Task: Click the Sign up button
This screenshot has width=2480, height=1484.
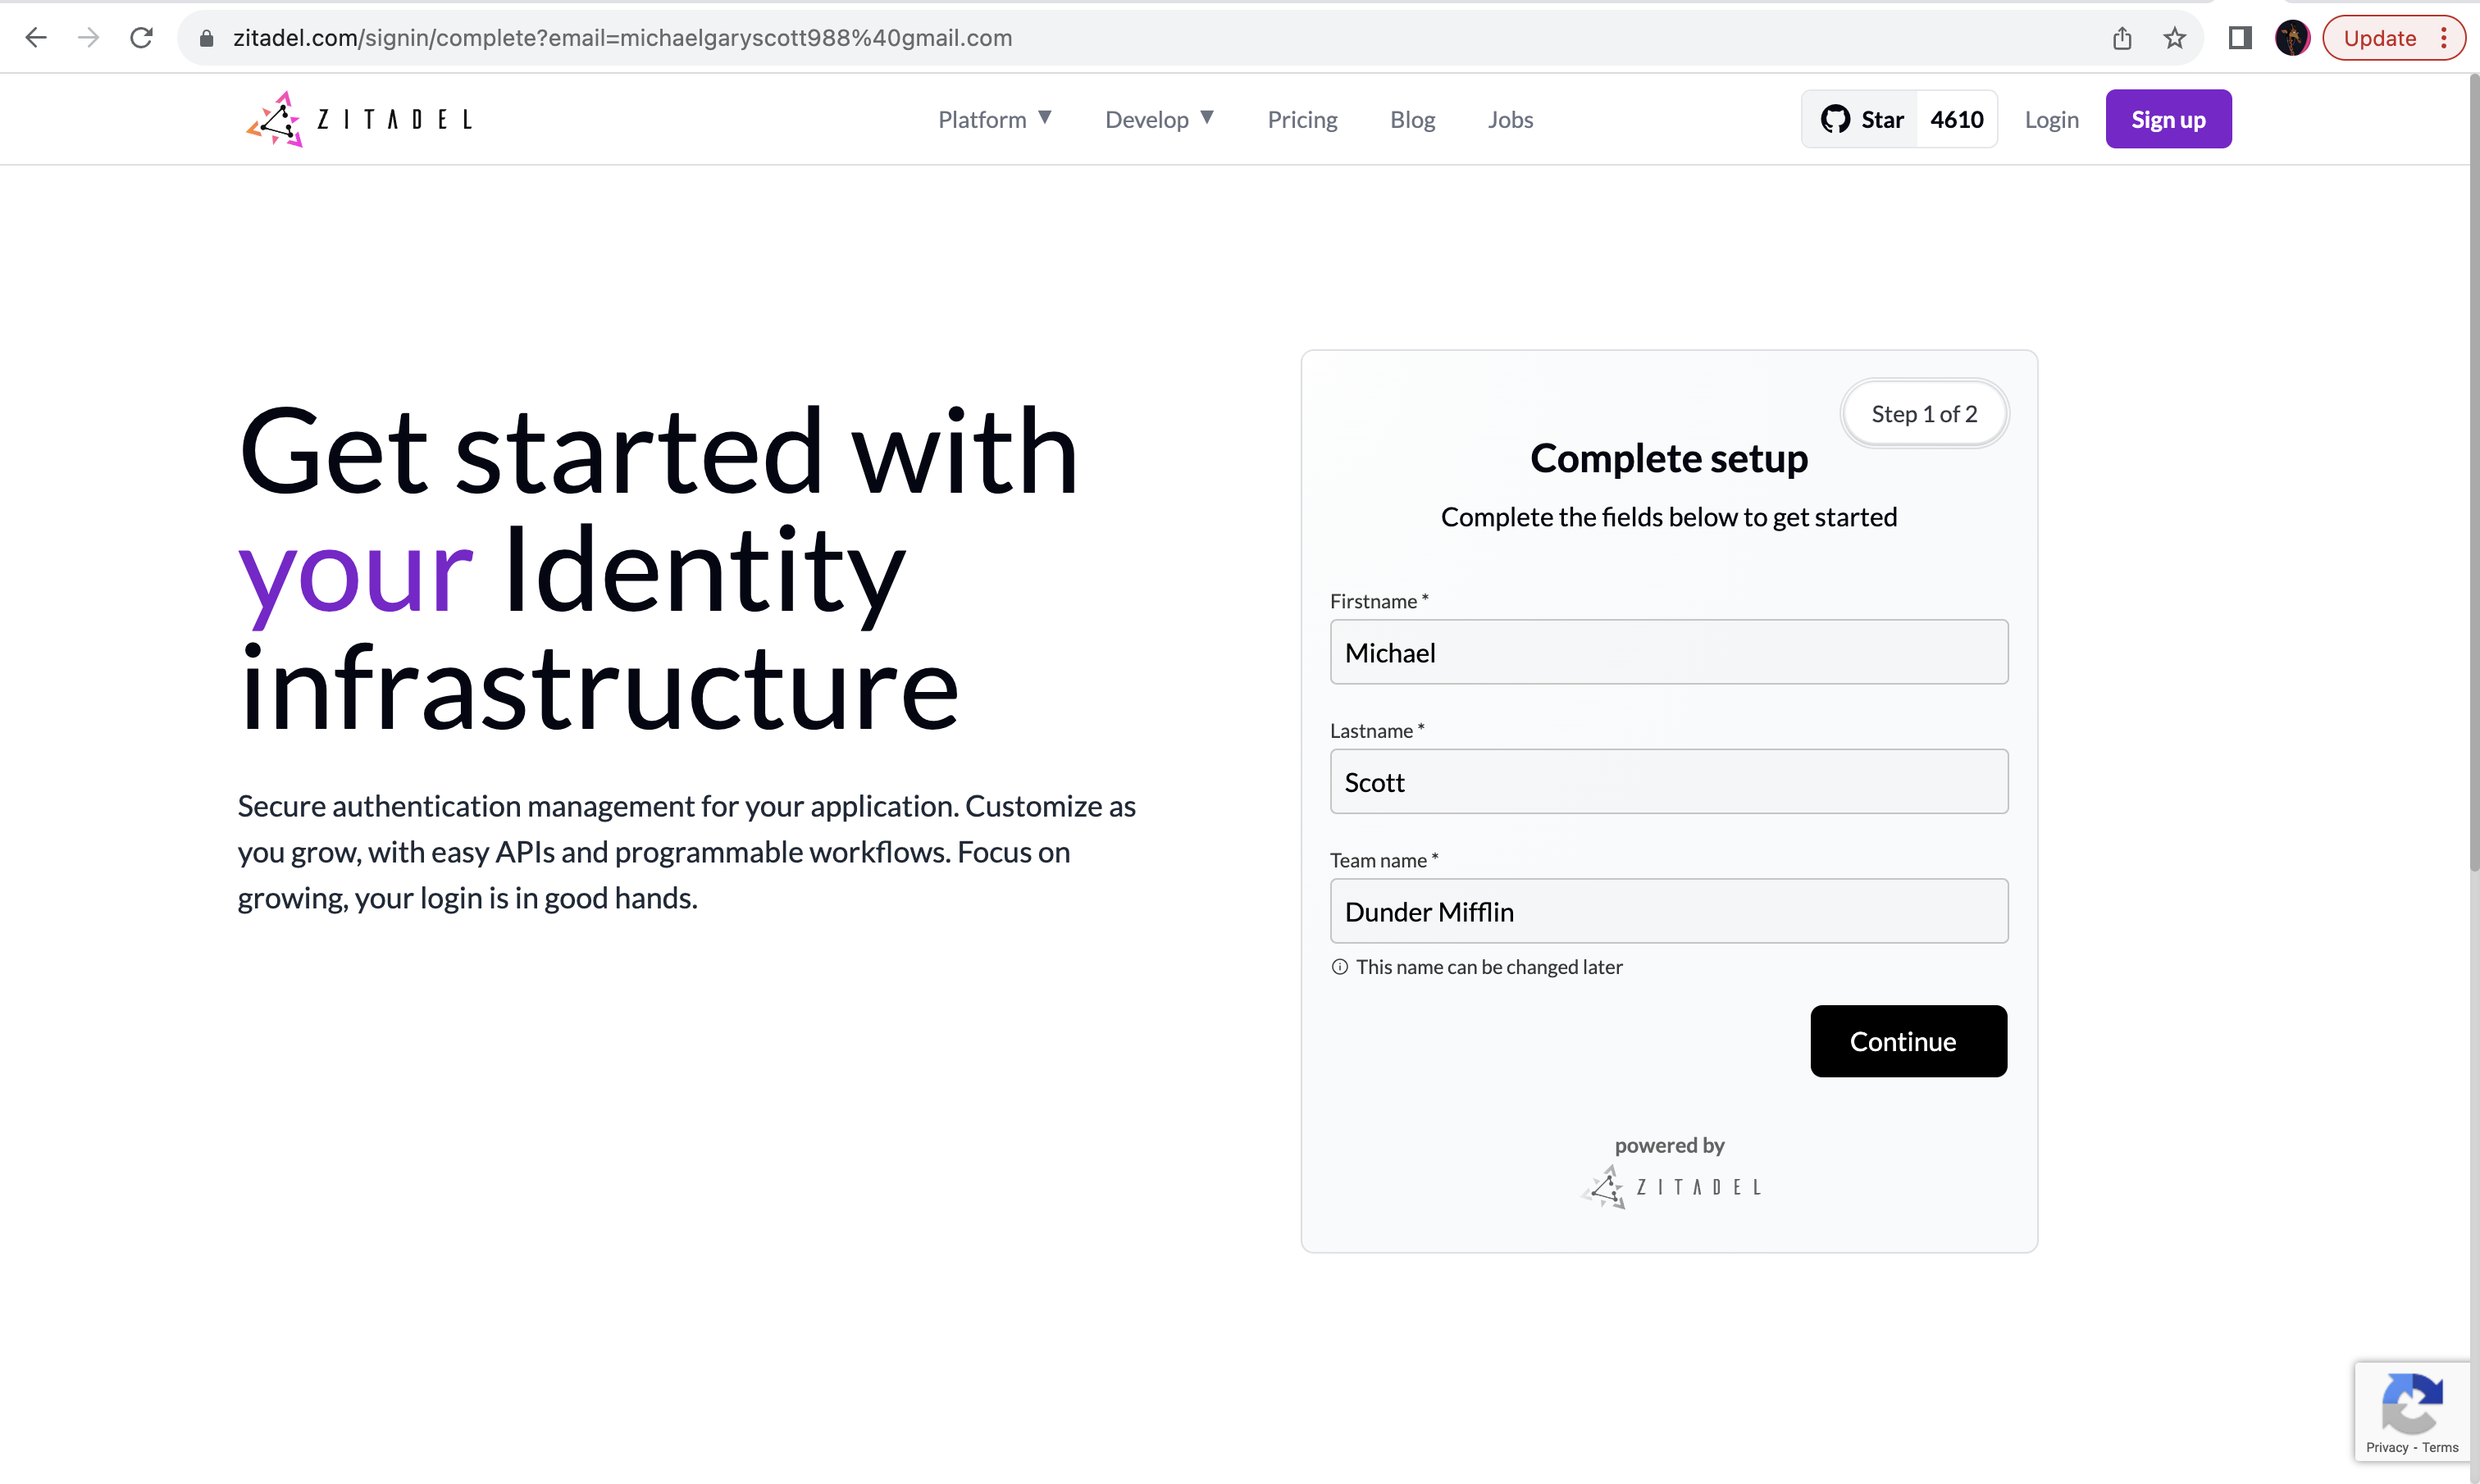Action: (2169, 118)
